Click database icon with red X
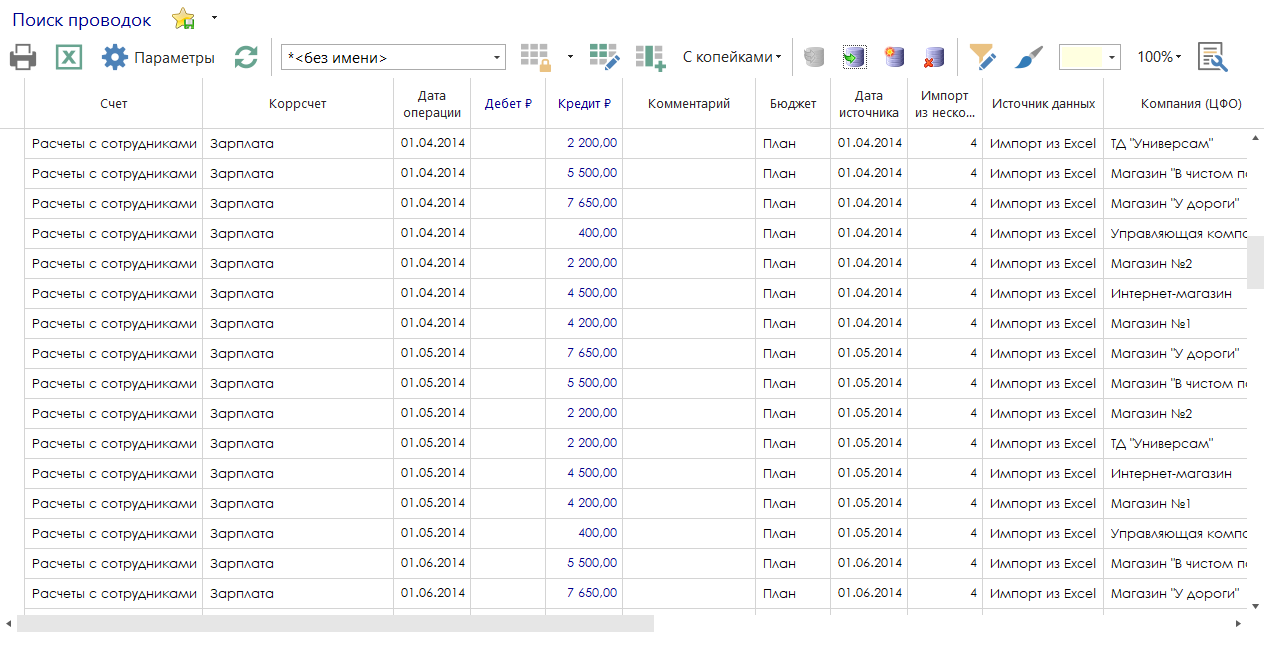Screen dimensions: 1264x665 click(x=934, y=57)
